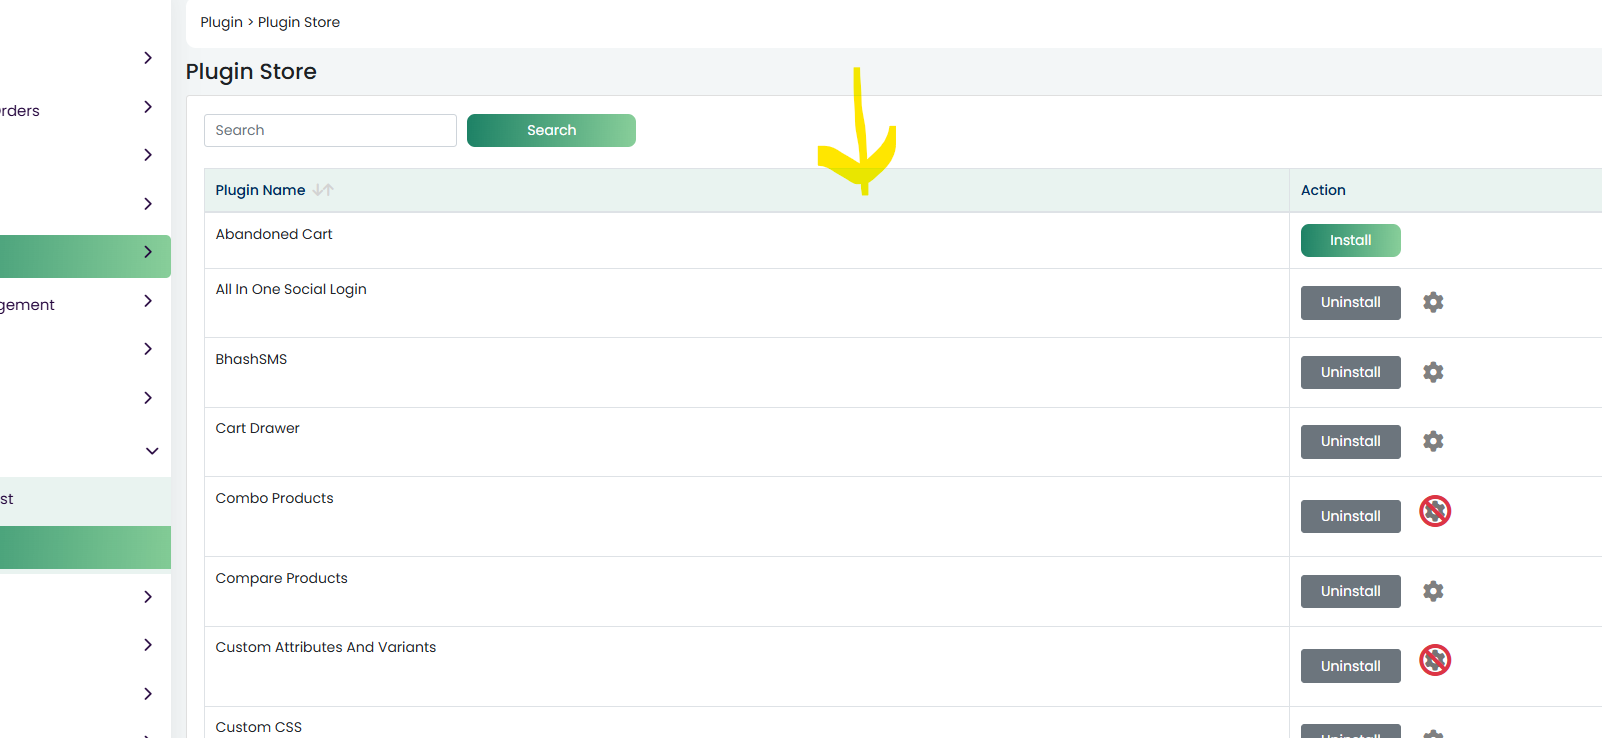Uninstall the Cart Drawer plugin

pyautogui.click(x=1350, y=441)
